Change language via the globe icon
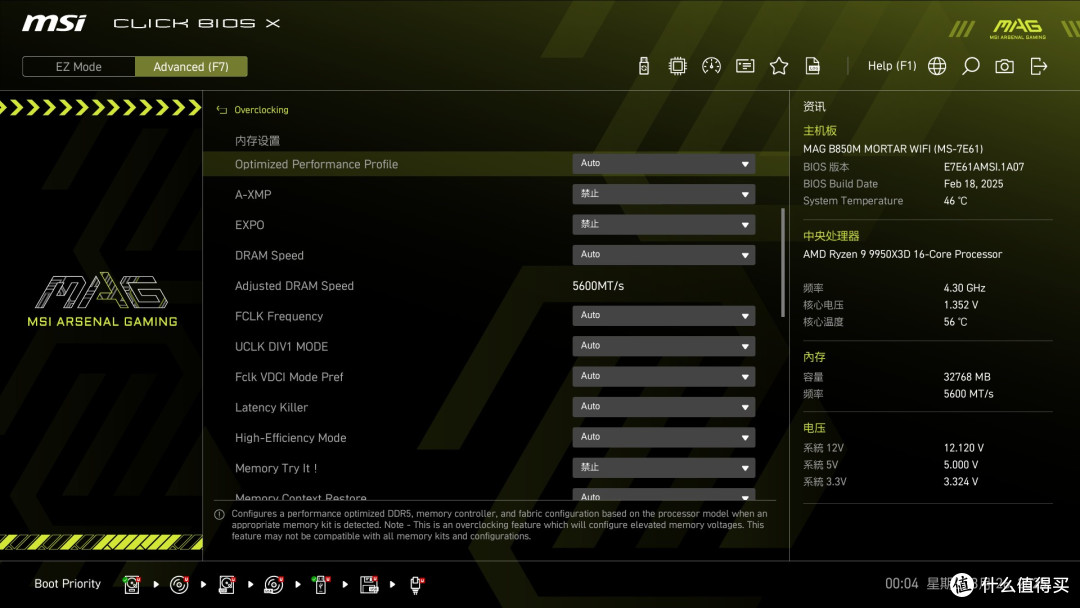Viewport: 1080px width, 608px height. pos(937,66)
